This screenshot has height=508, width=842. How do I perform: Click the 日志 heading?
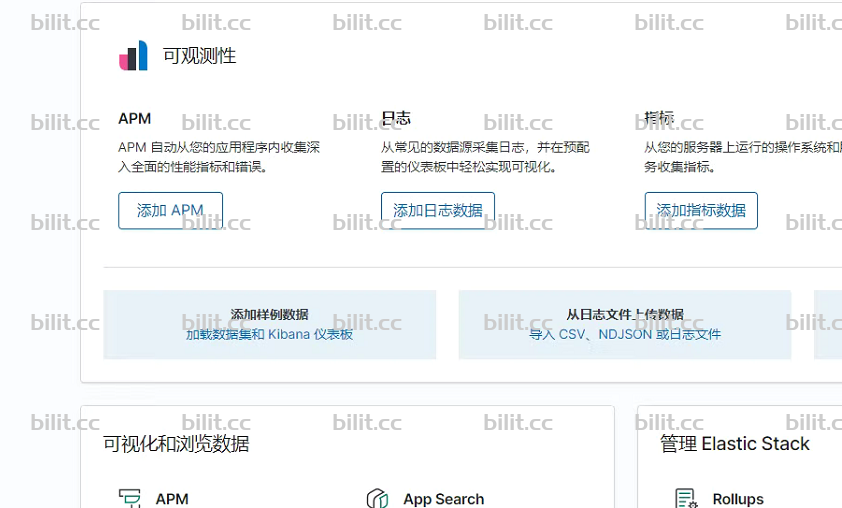[x=396, y=118]
